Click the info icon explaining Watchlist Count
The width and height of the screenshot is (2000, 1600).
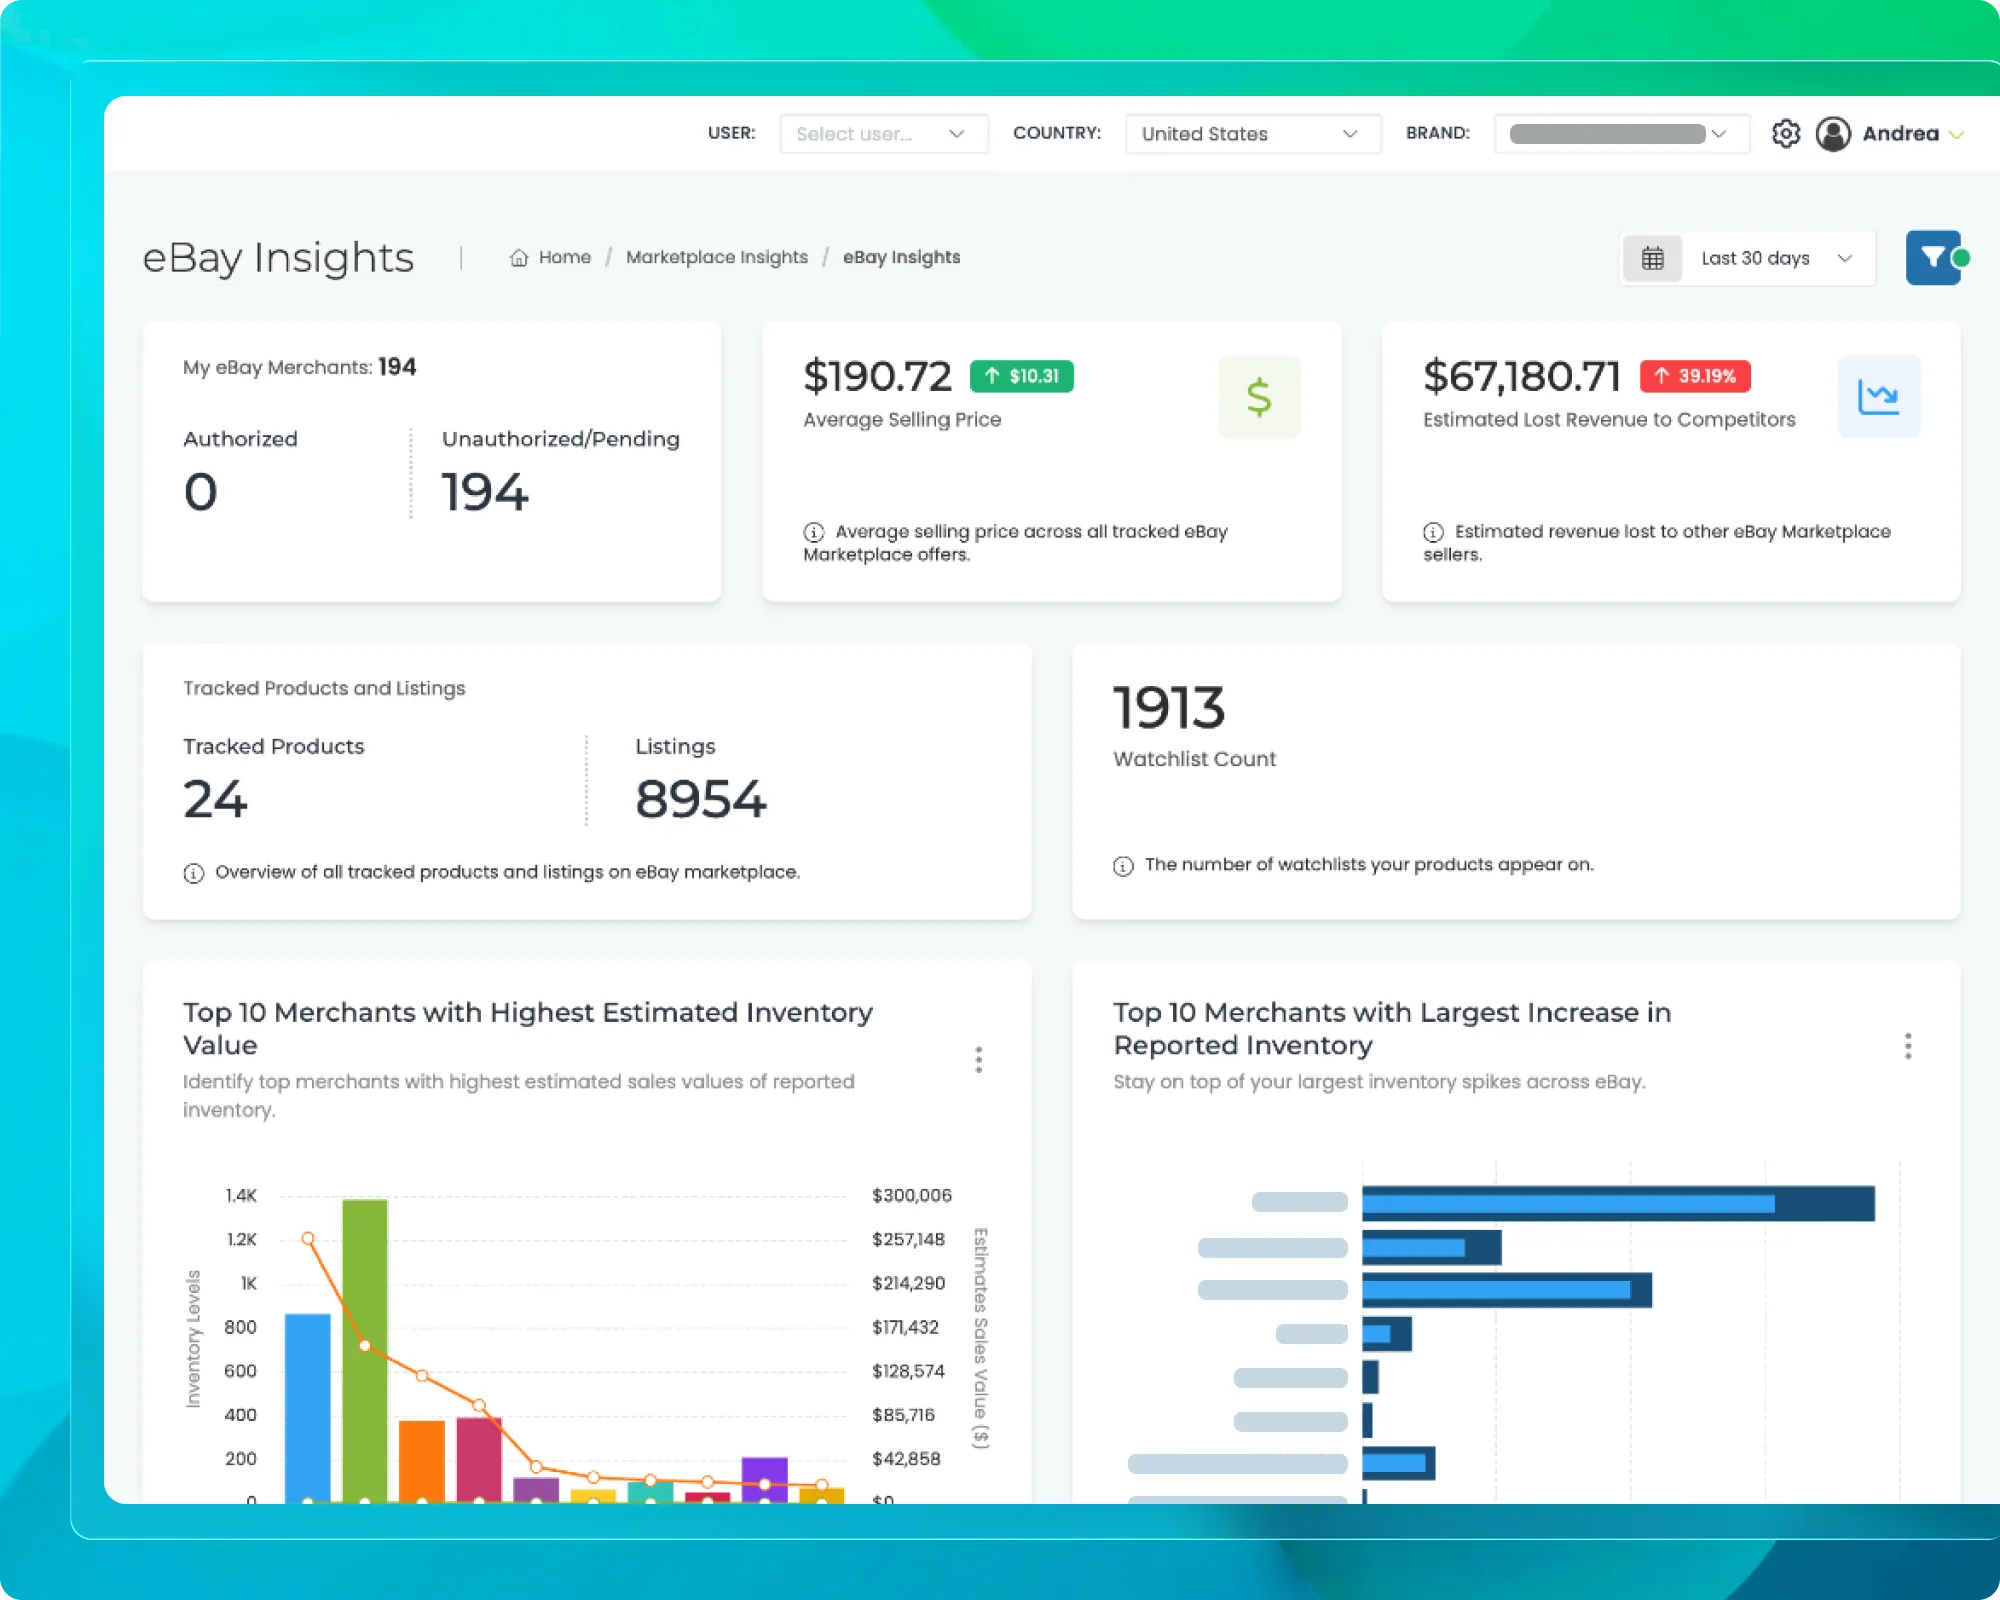point(1122,864)
